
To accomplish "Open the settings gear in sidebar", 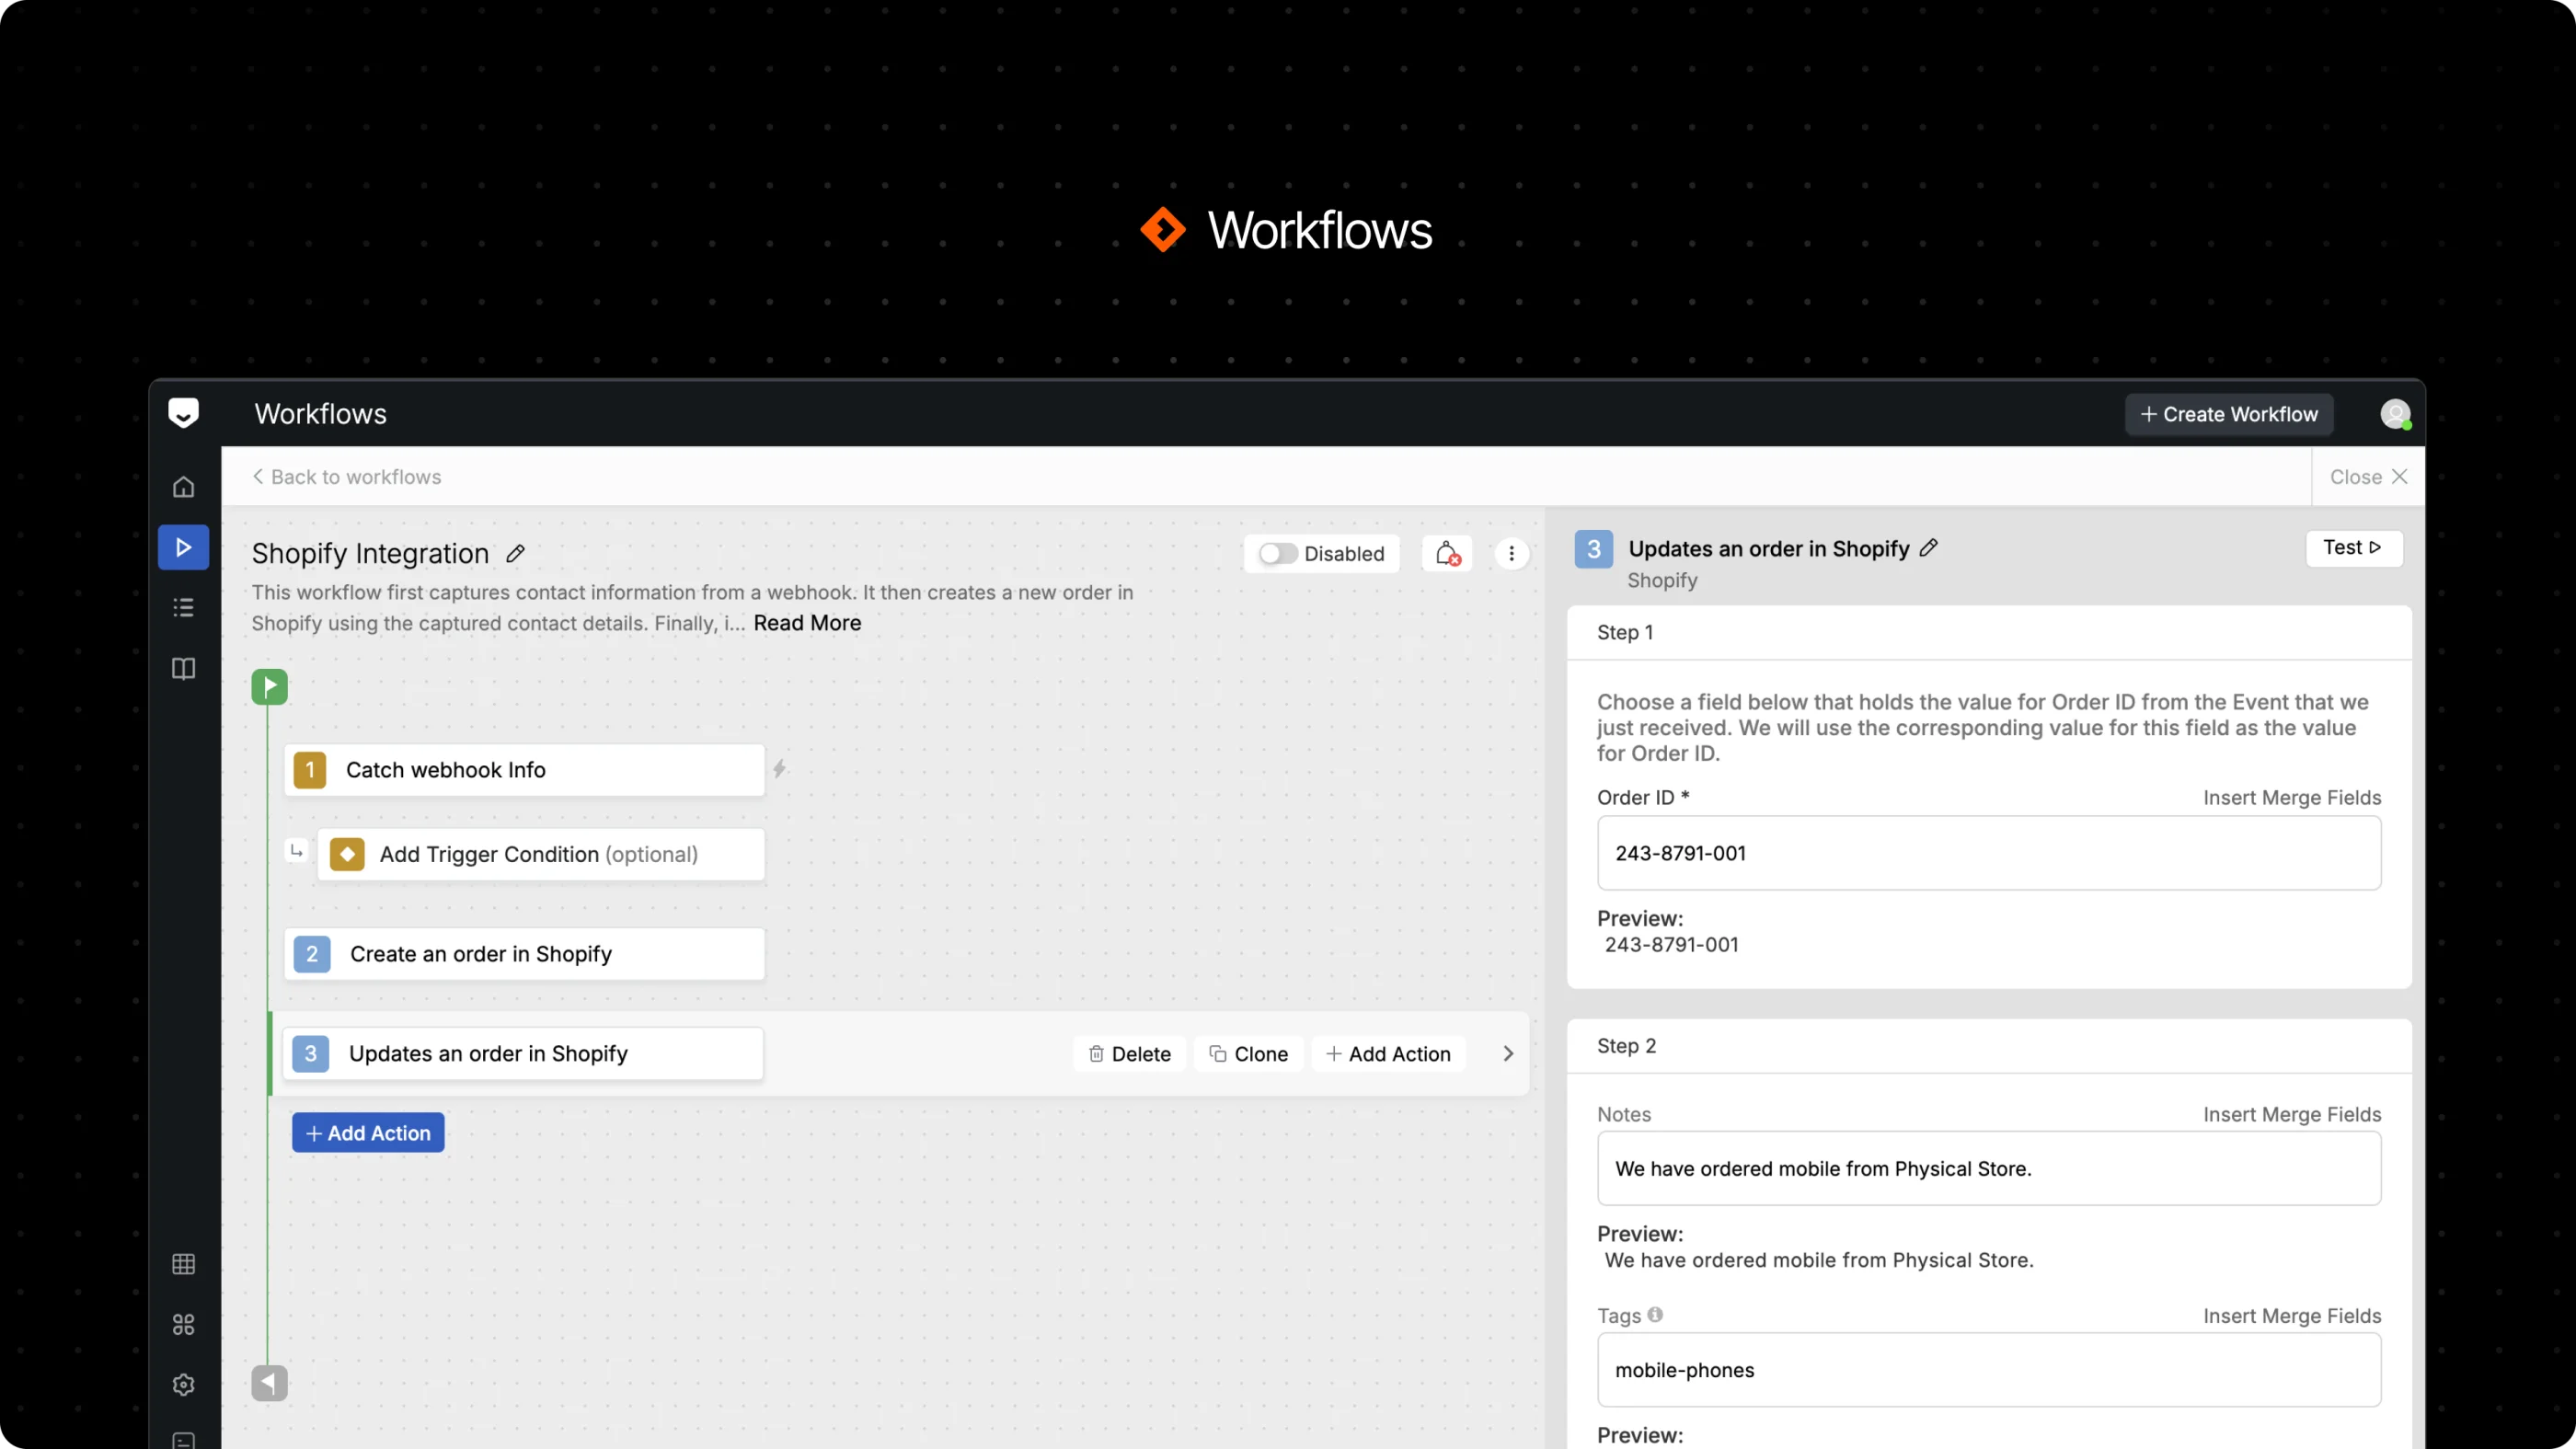I will (183, 1385).
